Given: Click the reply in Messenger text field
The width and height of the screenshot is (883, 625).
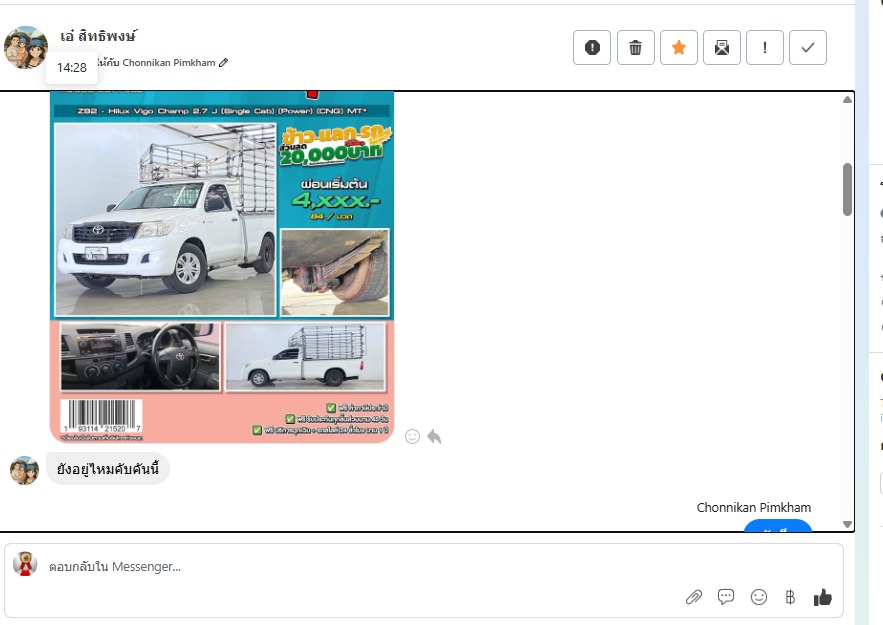Looking at the screenshot, I should coord(350,567).
